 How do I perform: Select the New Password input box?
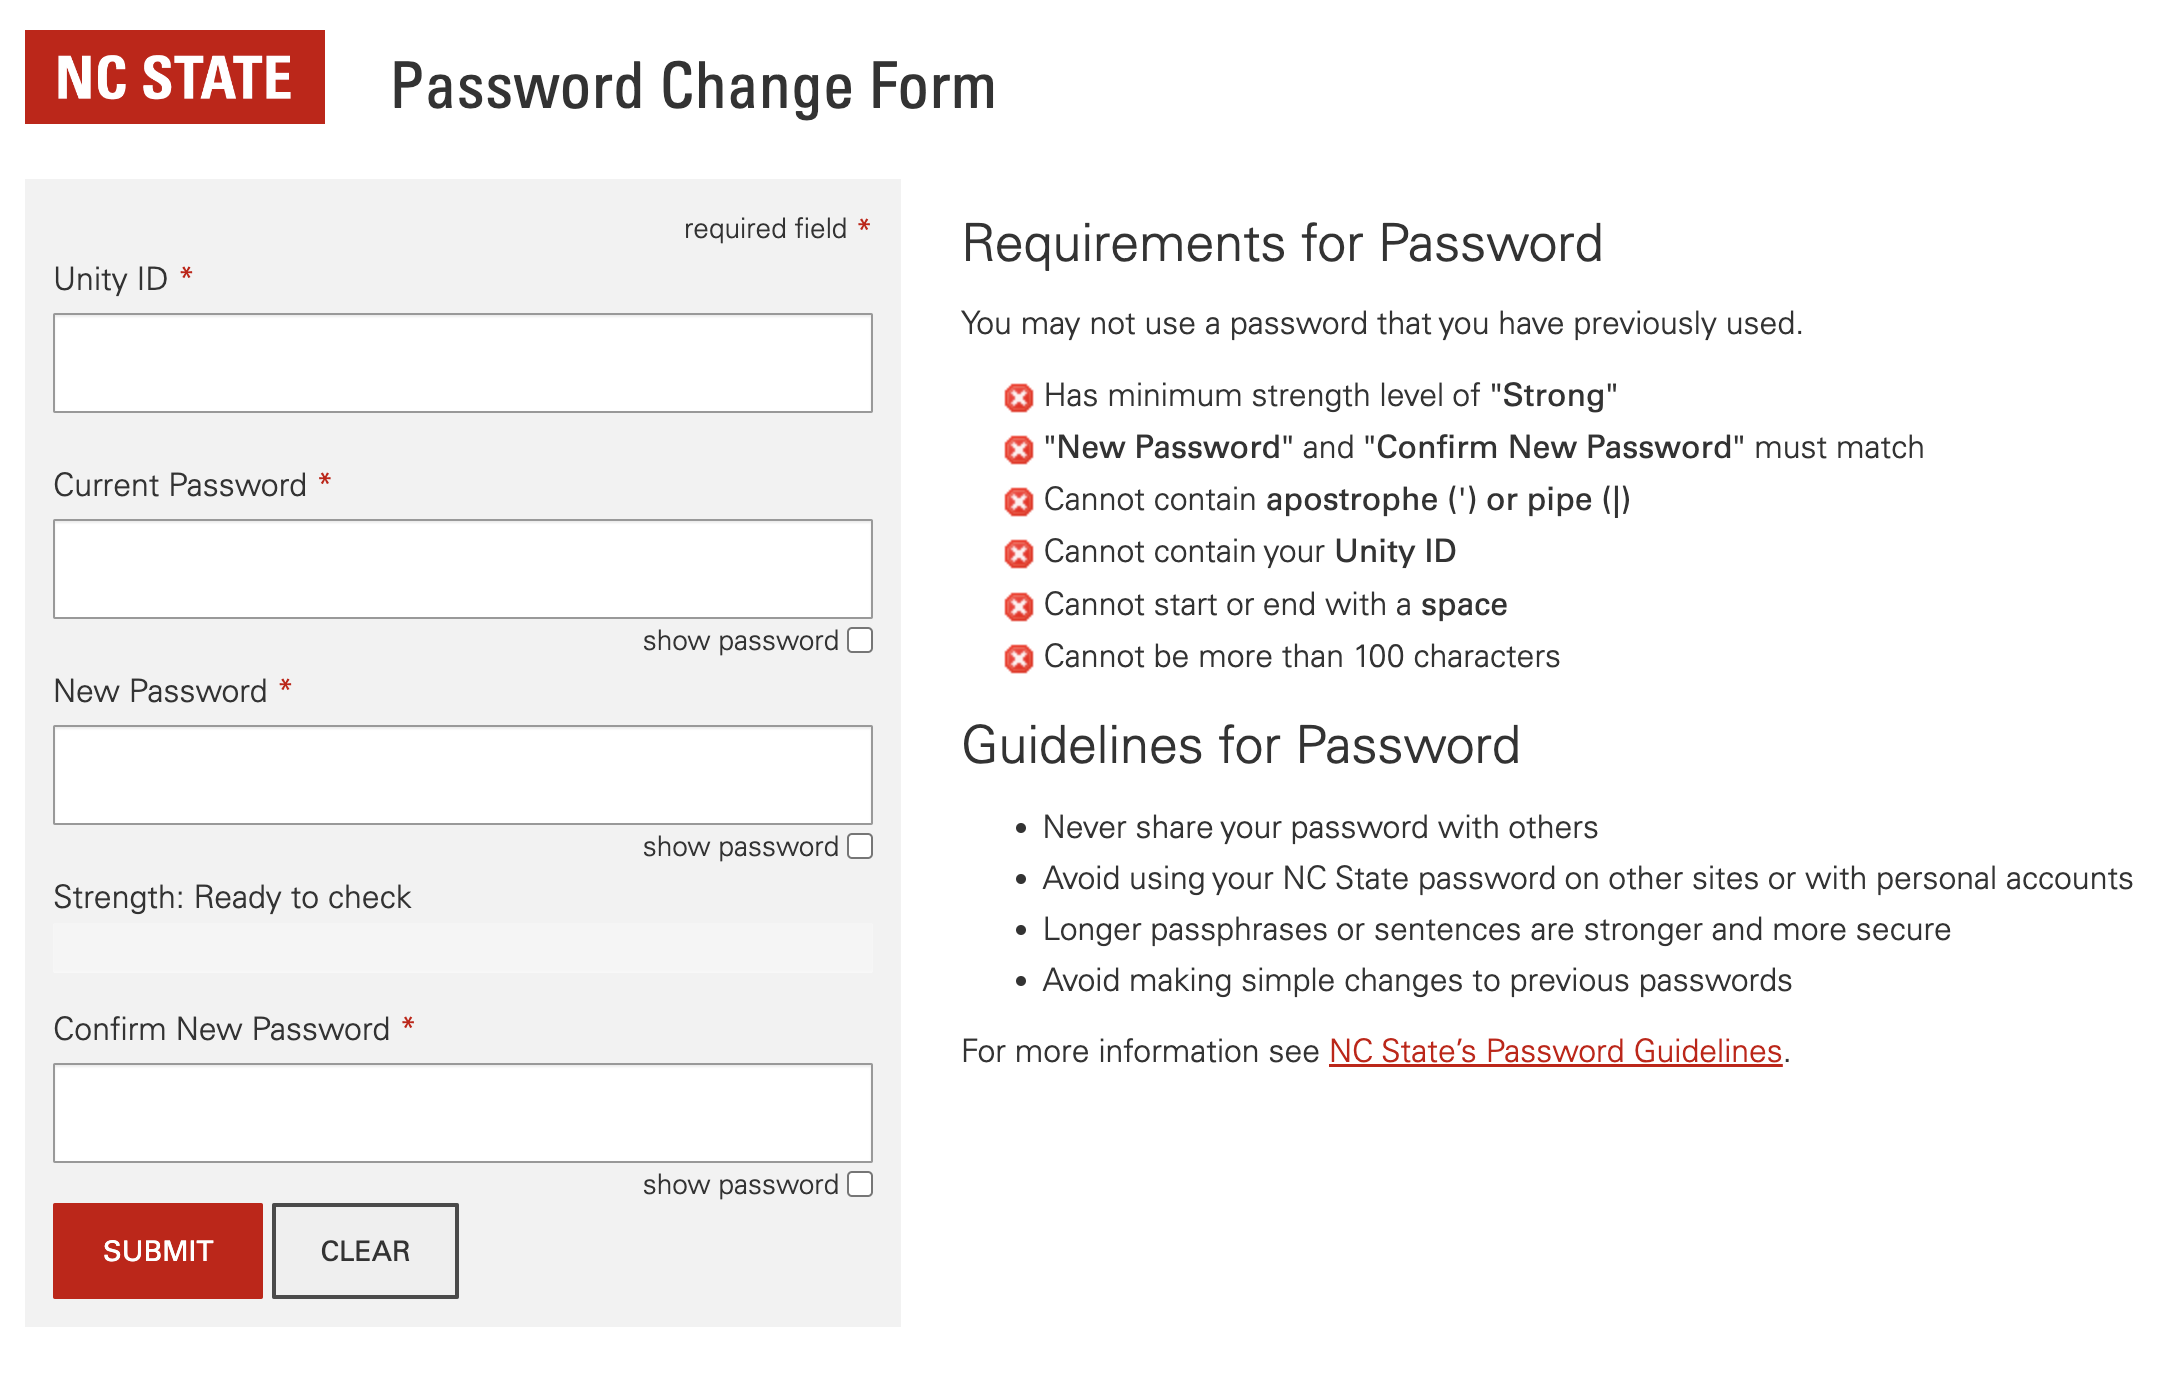(x=463, y=775)
